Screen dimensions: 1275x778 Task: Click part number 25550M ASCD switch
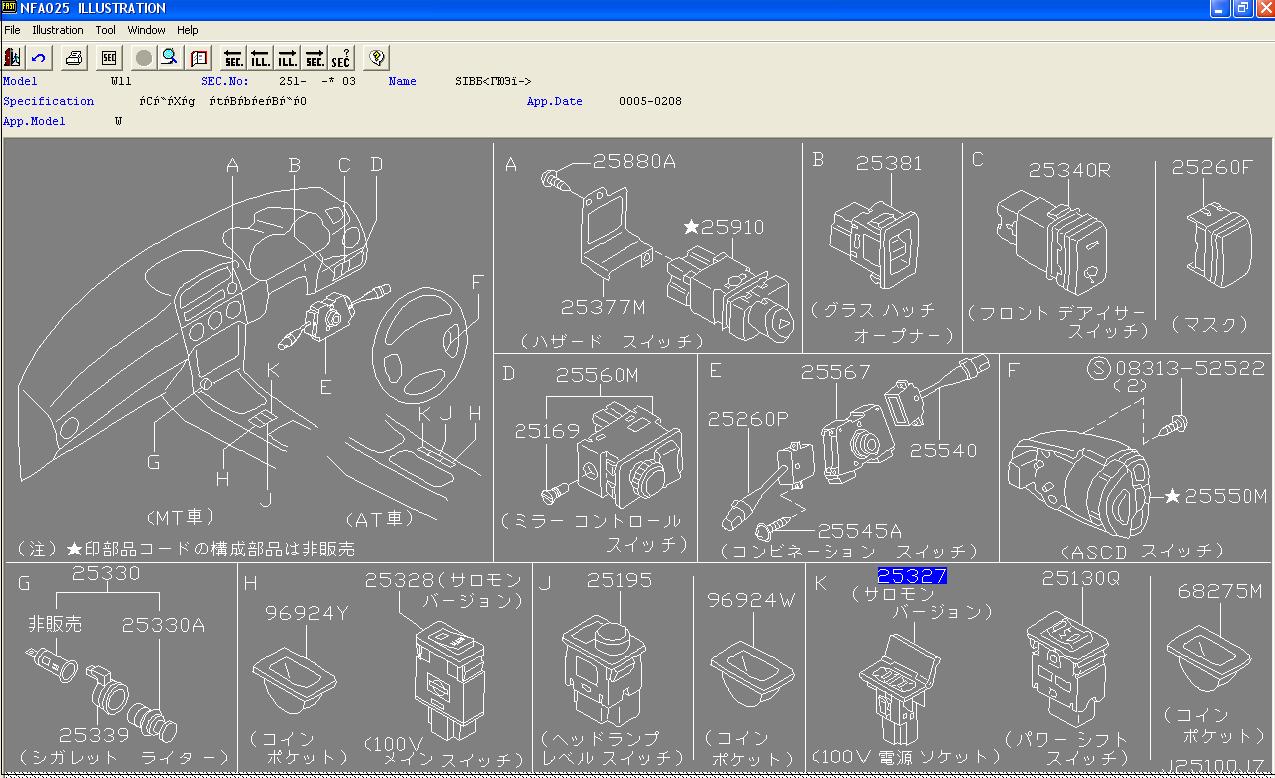tap(1225, 497)
